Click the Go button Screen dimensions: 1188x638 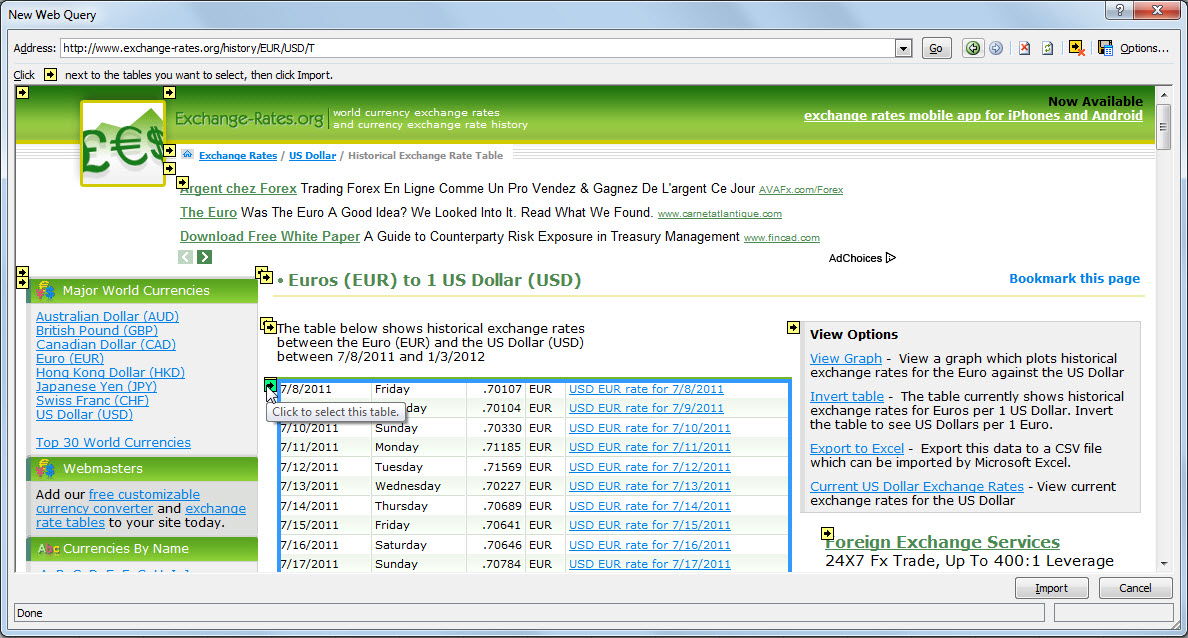[936, 48]
